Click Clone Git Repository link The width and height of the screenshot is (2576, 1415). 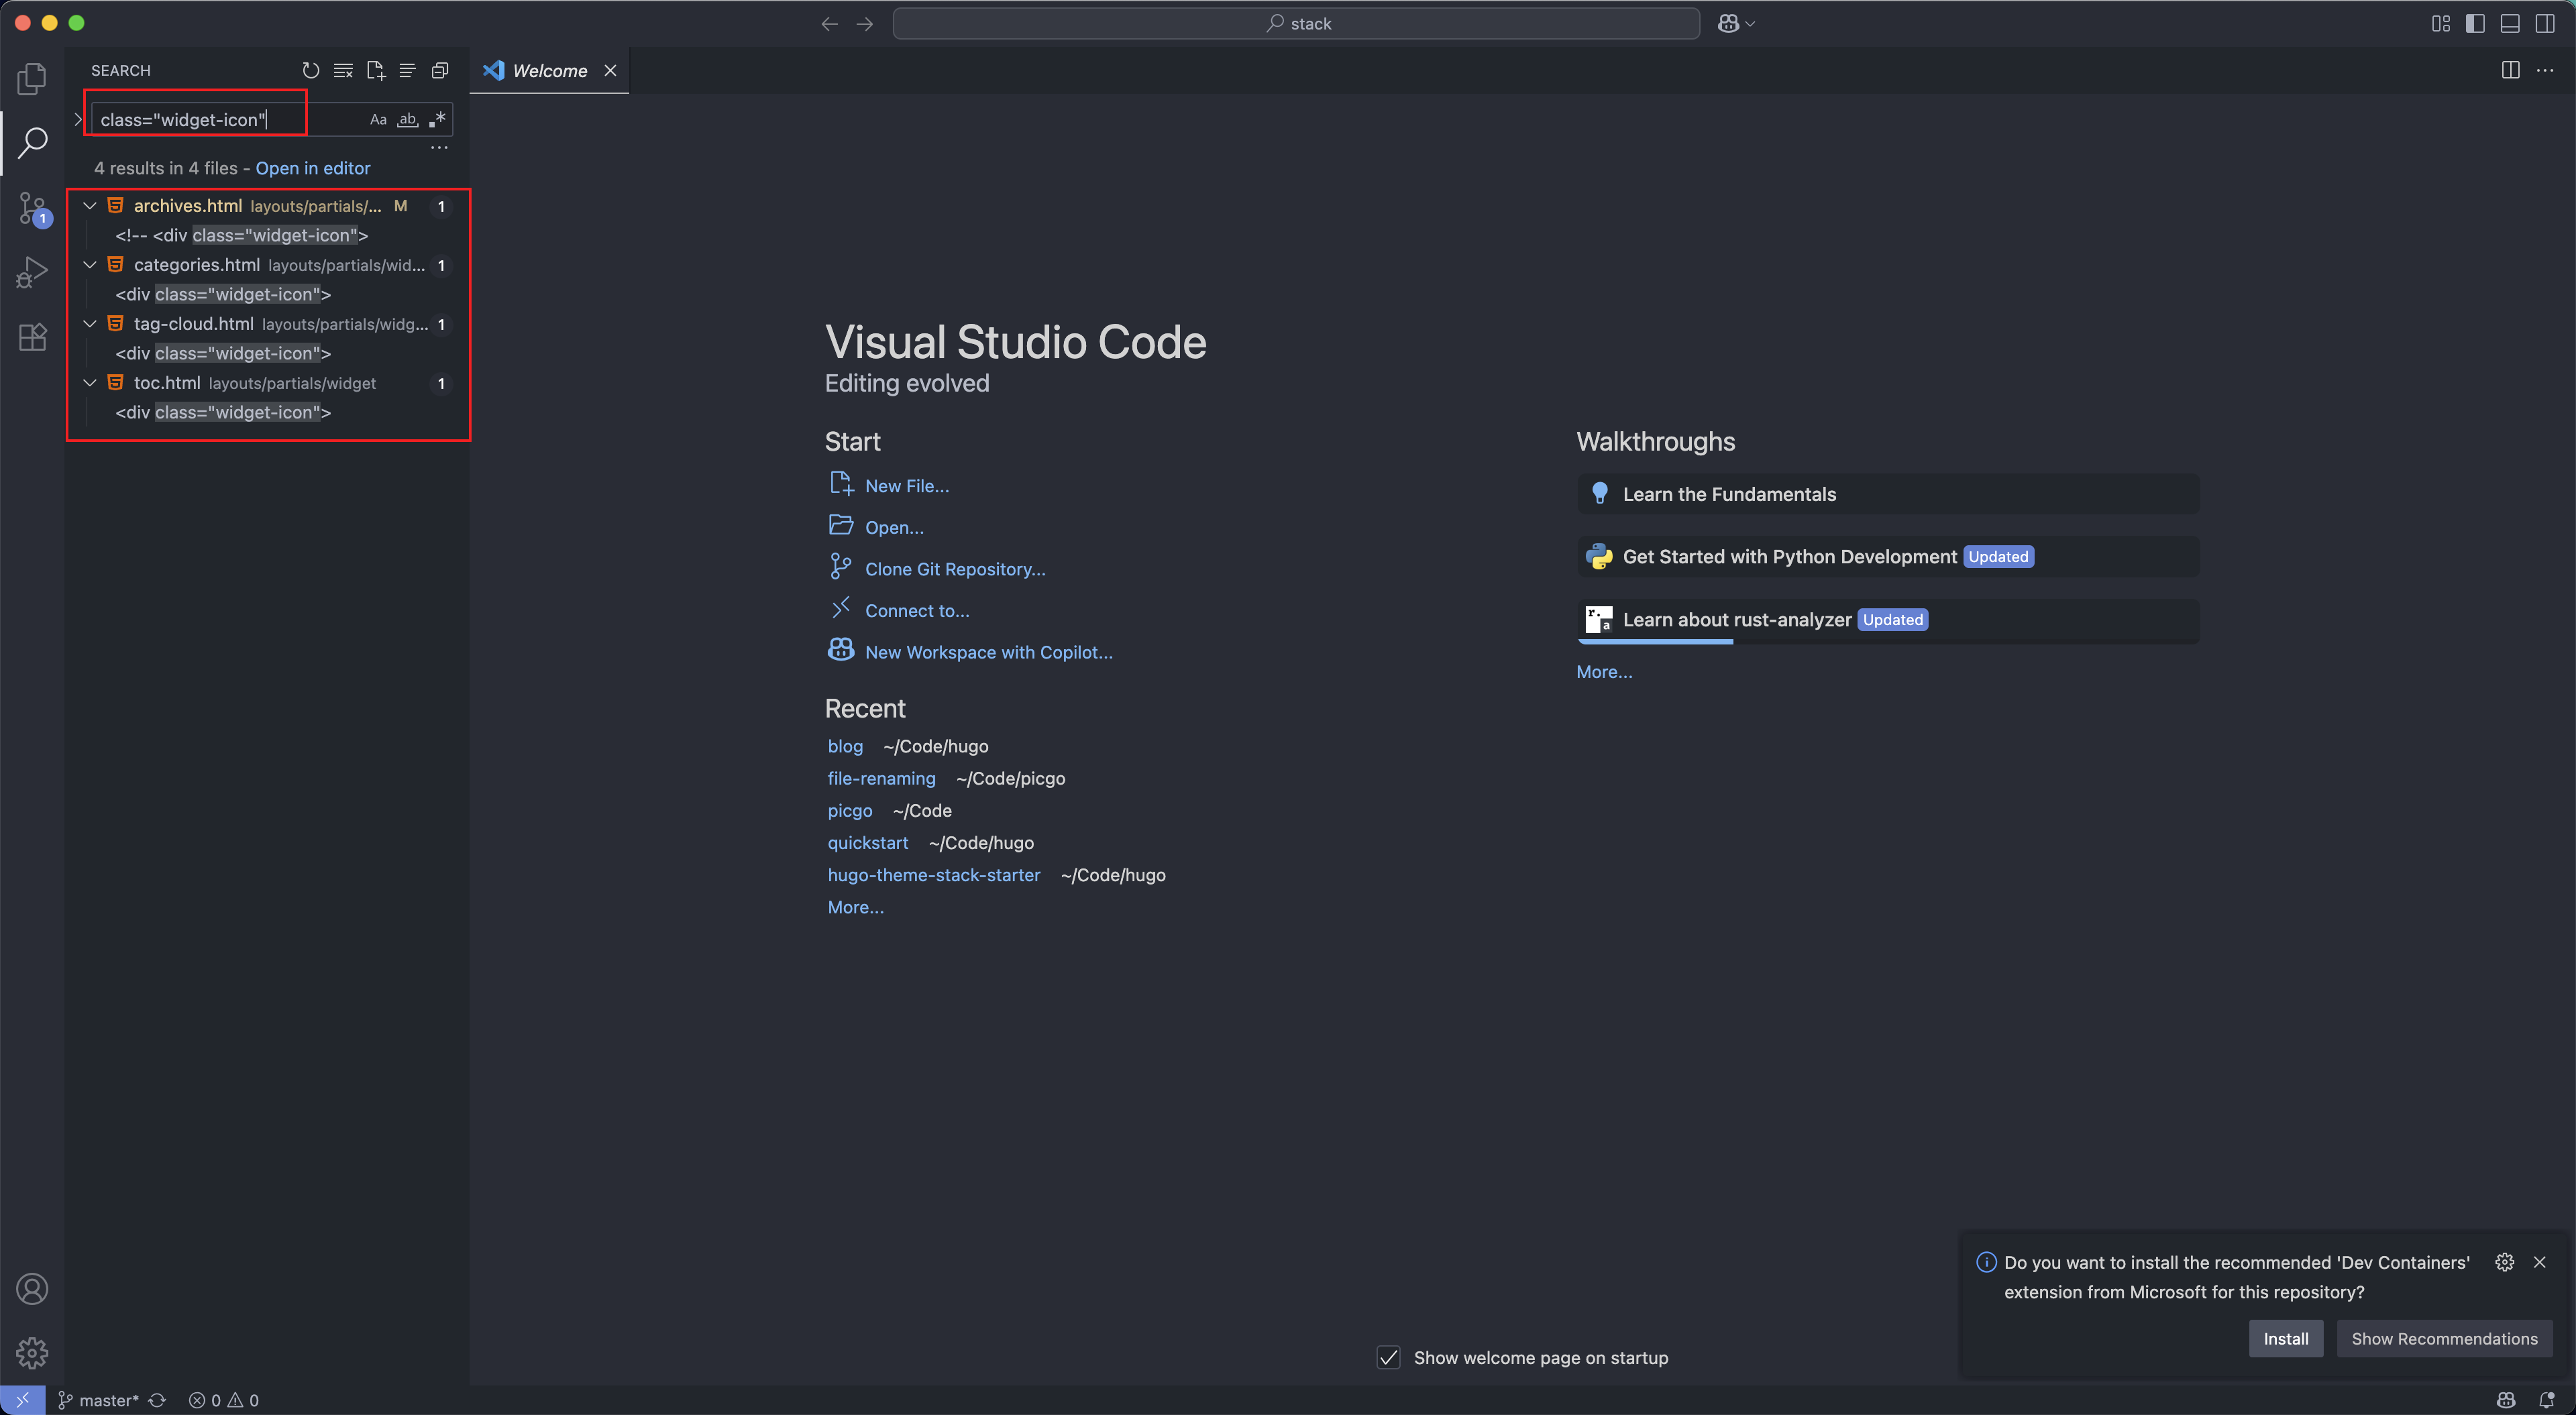954,569
